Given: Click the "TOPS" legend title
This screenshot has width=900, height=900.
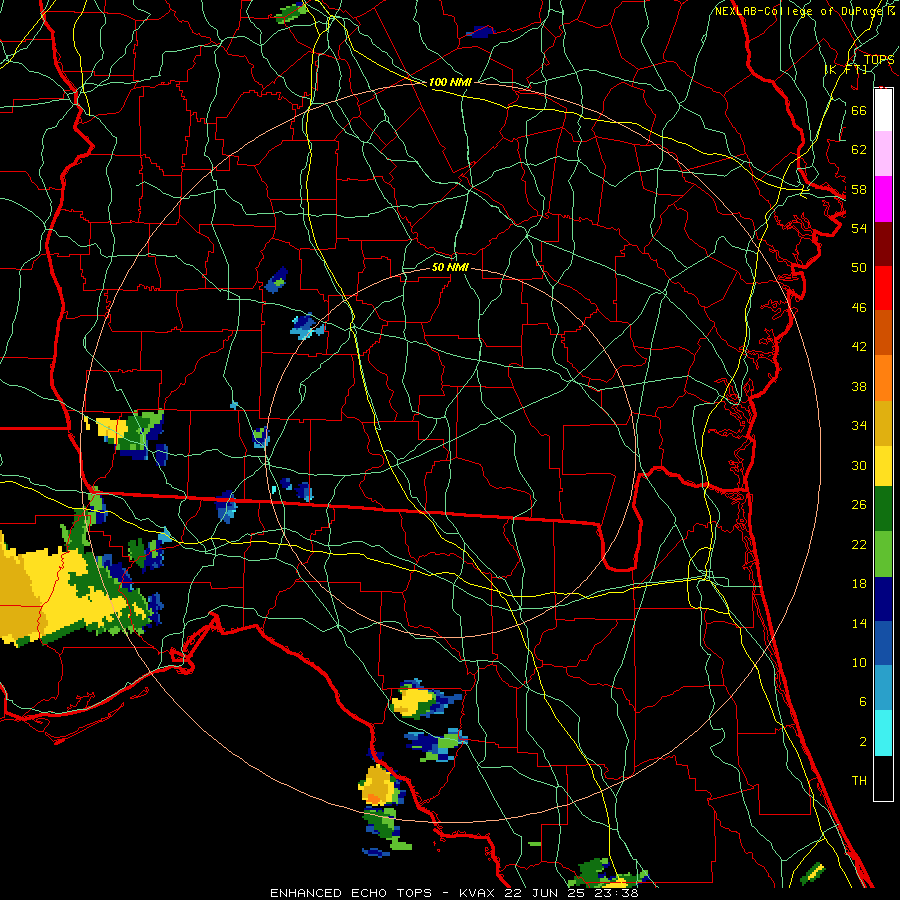Looking at the screenshot, I should pos(879,59).
